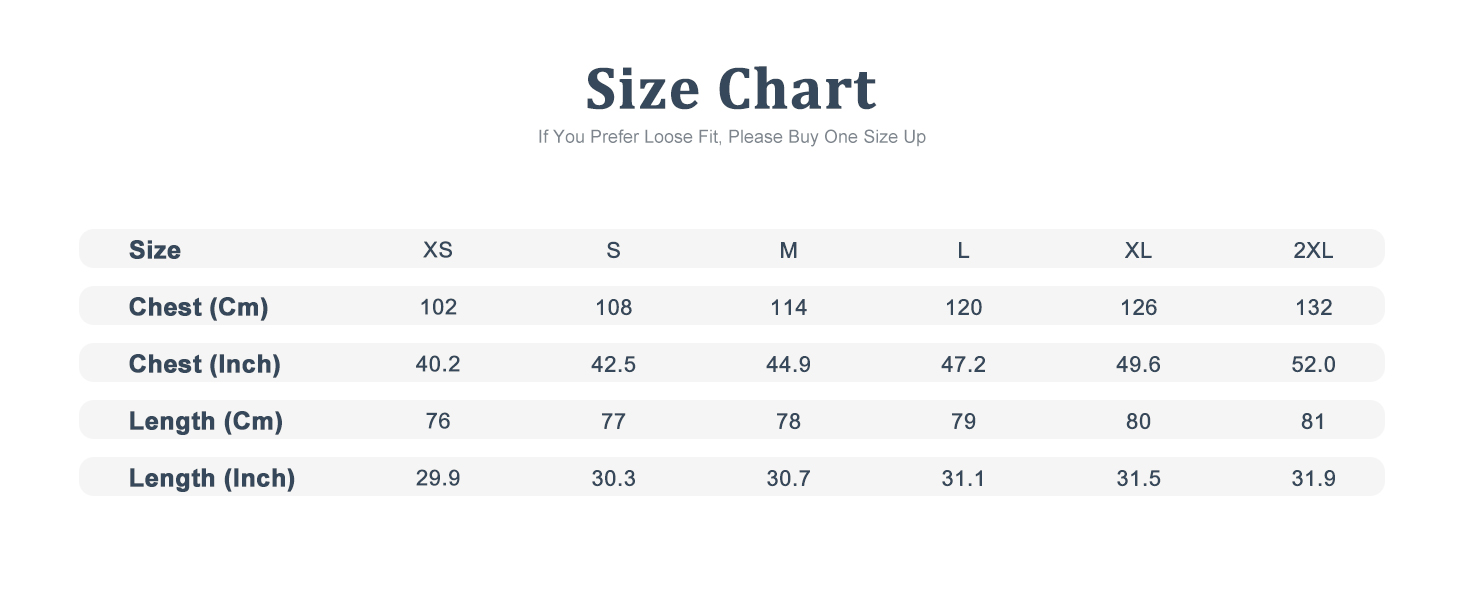Click the Chest (Cm) row label
Image resolution: width=1464 pixels, height=600 pixels.
click(199, 307)
